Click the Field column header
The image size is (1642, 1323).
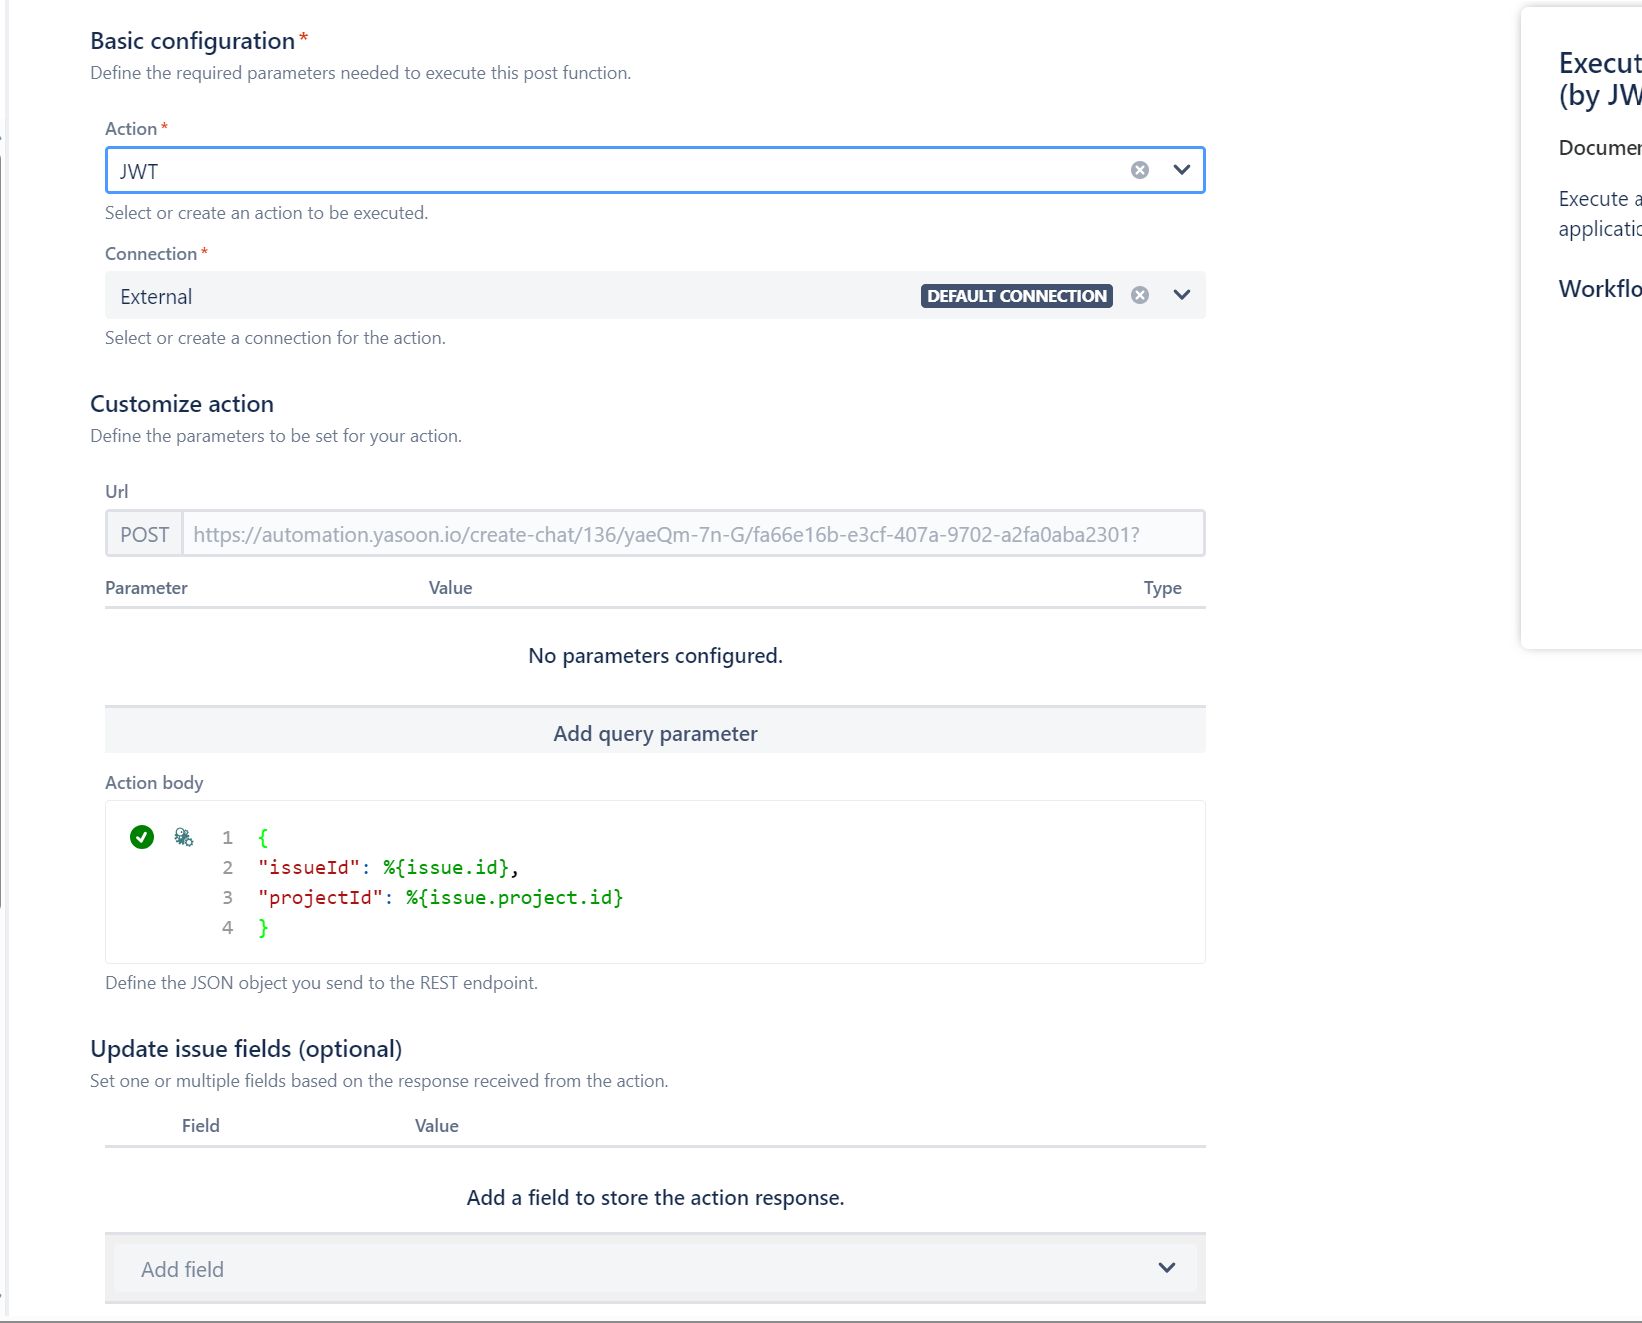(200, 1126)
